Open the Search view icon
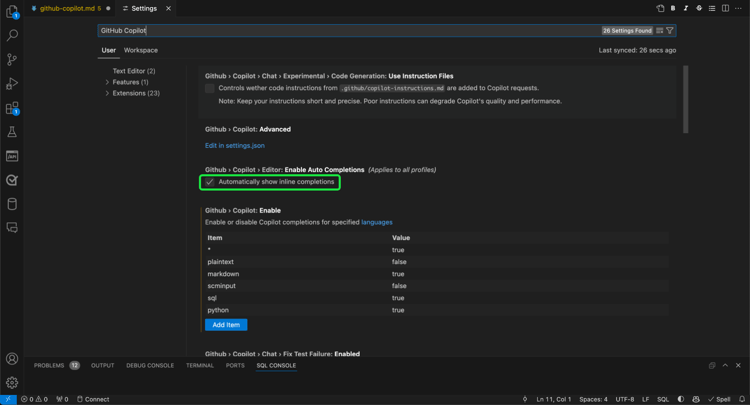The image size is (750, 405). [12, 35]
